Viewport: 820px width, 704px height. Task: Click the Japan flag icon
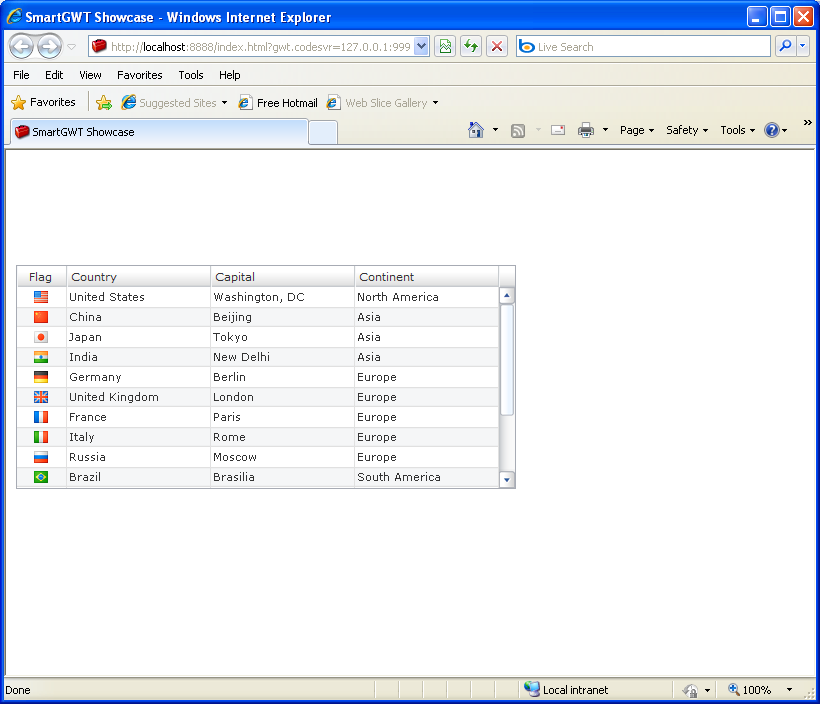click(x=41, y=337)
